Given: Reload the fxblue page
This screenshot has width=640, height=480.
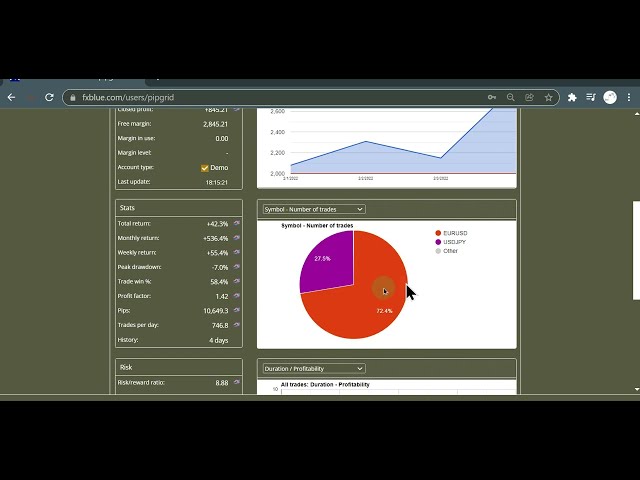Looking at the screenshot, I should tap(50, 97).
